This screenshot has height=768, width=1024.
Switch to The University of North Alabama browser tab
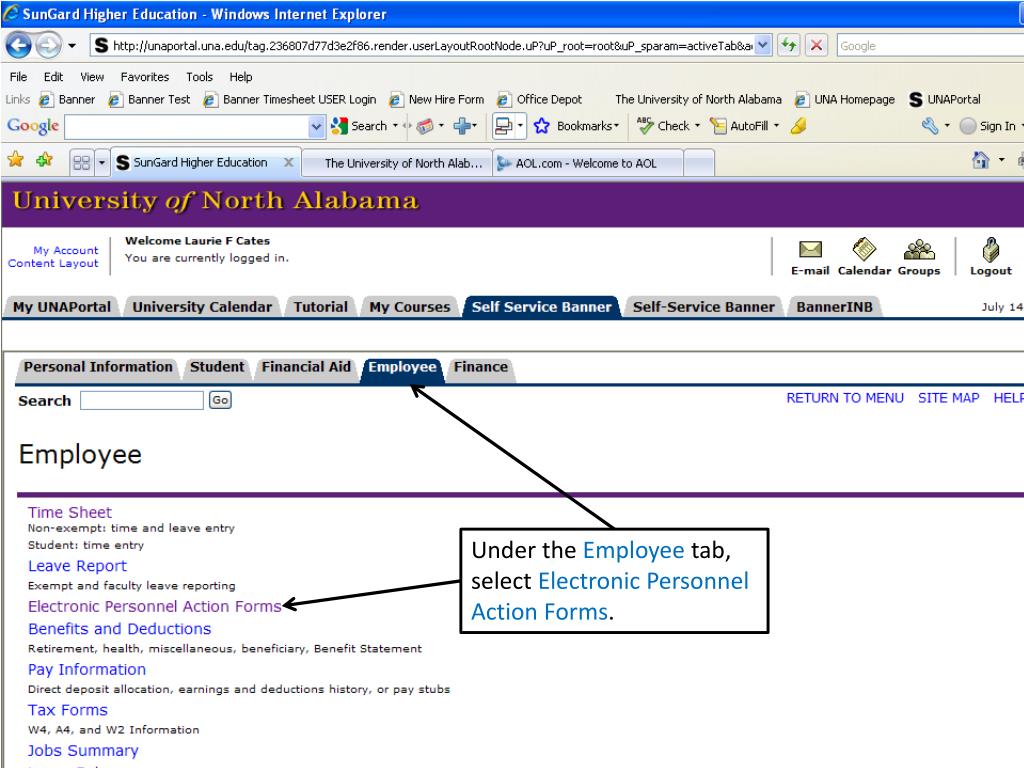[x=397, y=163]
